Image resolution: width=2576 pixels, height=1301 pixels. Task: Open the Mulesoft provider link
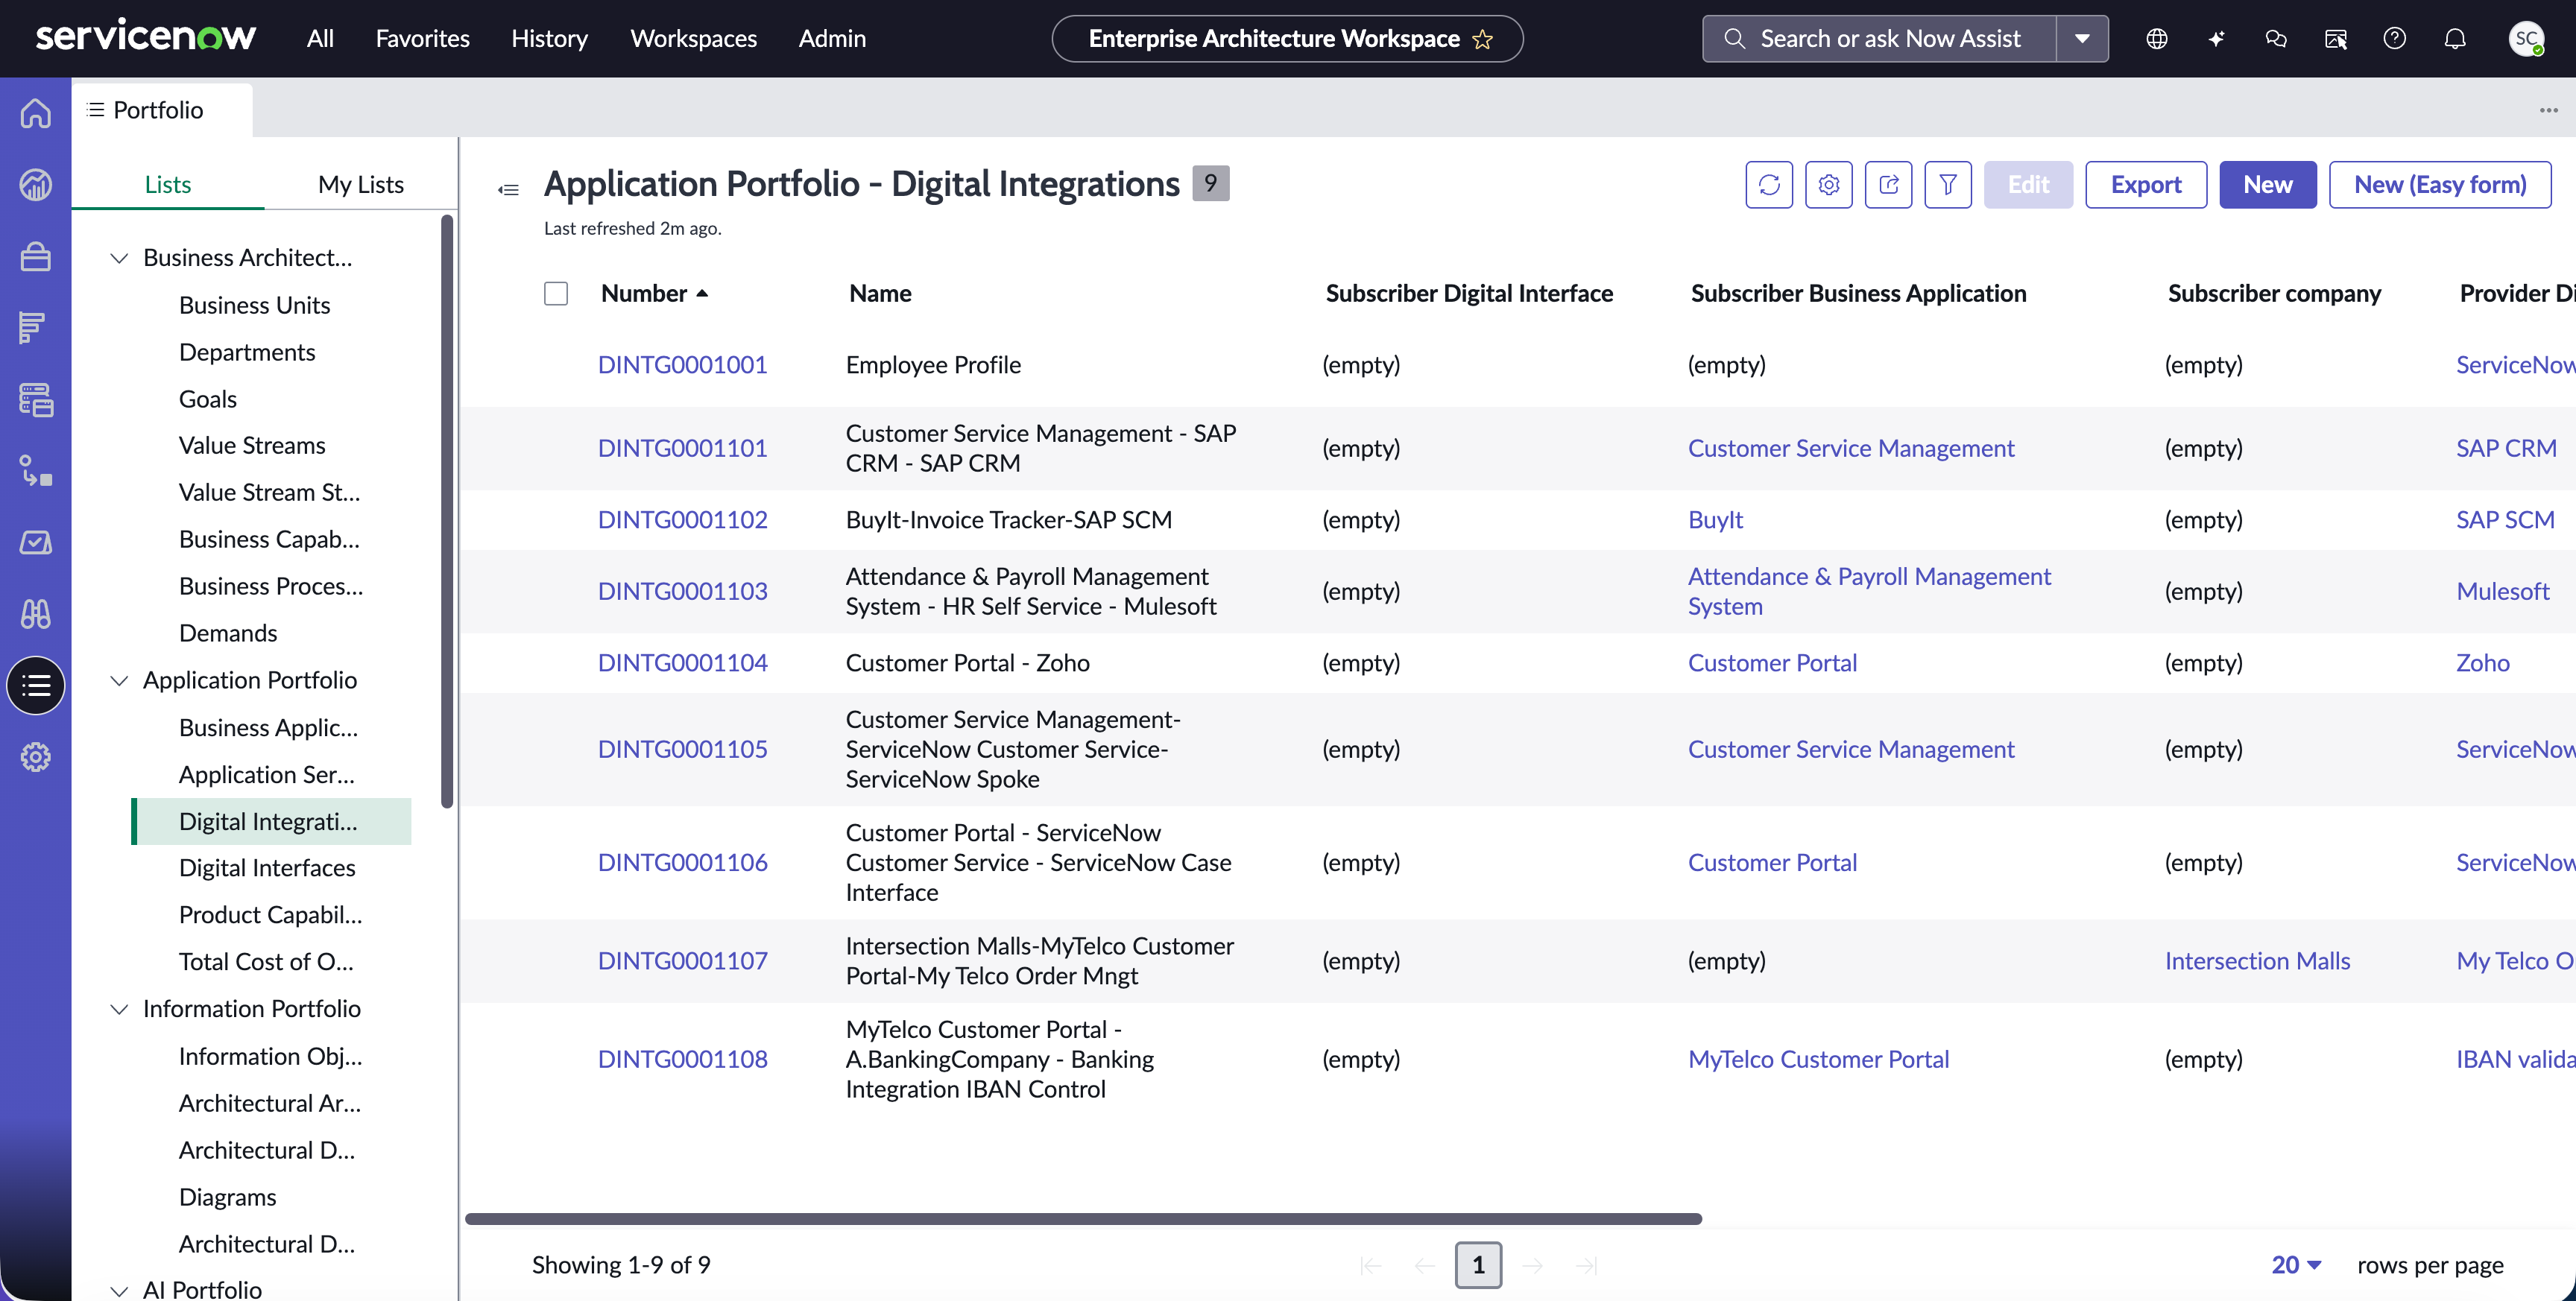2503,591
